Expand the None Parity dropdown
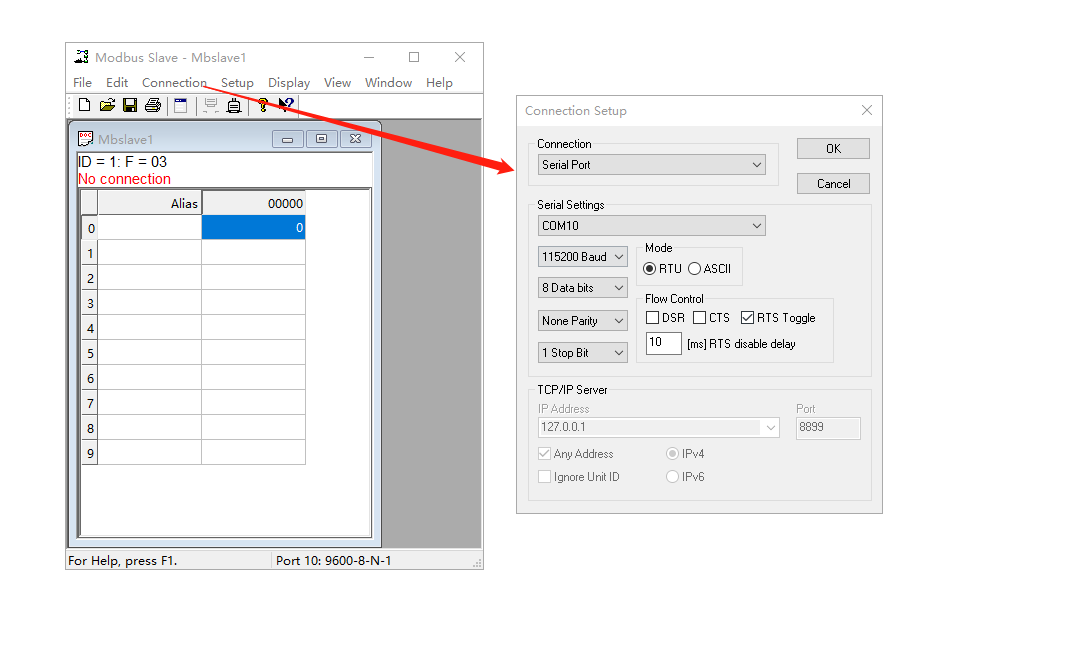1066x668 pixels. 583,321
